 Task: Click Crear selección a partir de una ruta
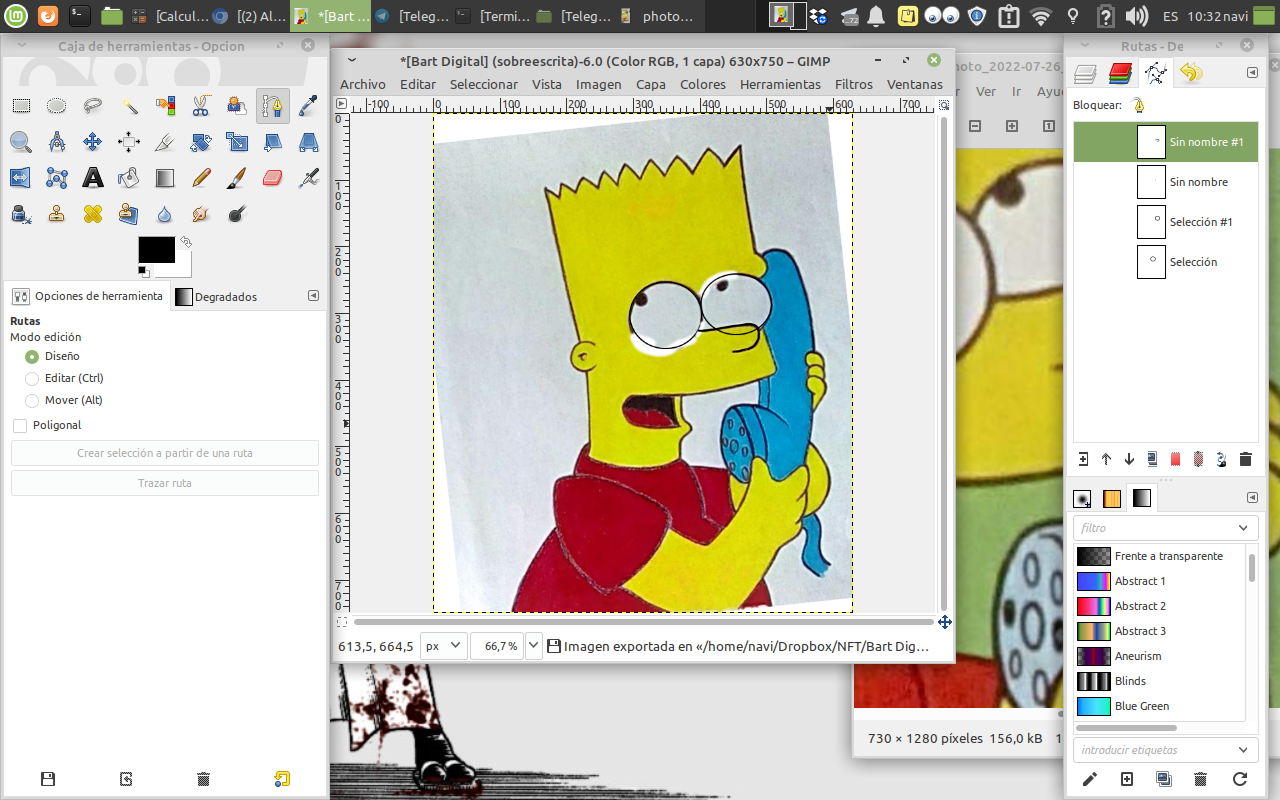click(165, 453)
